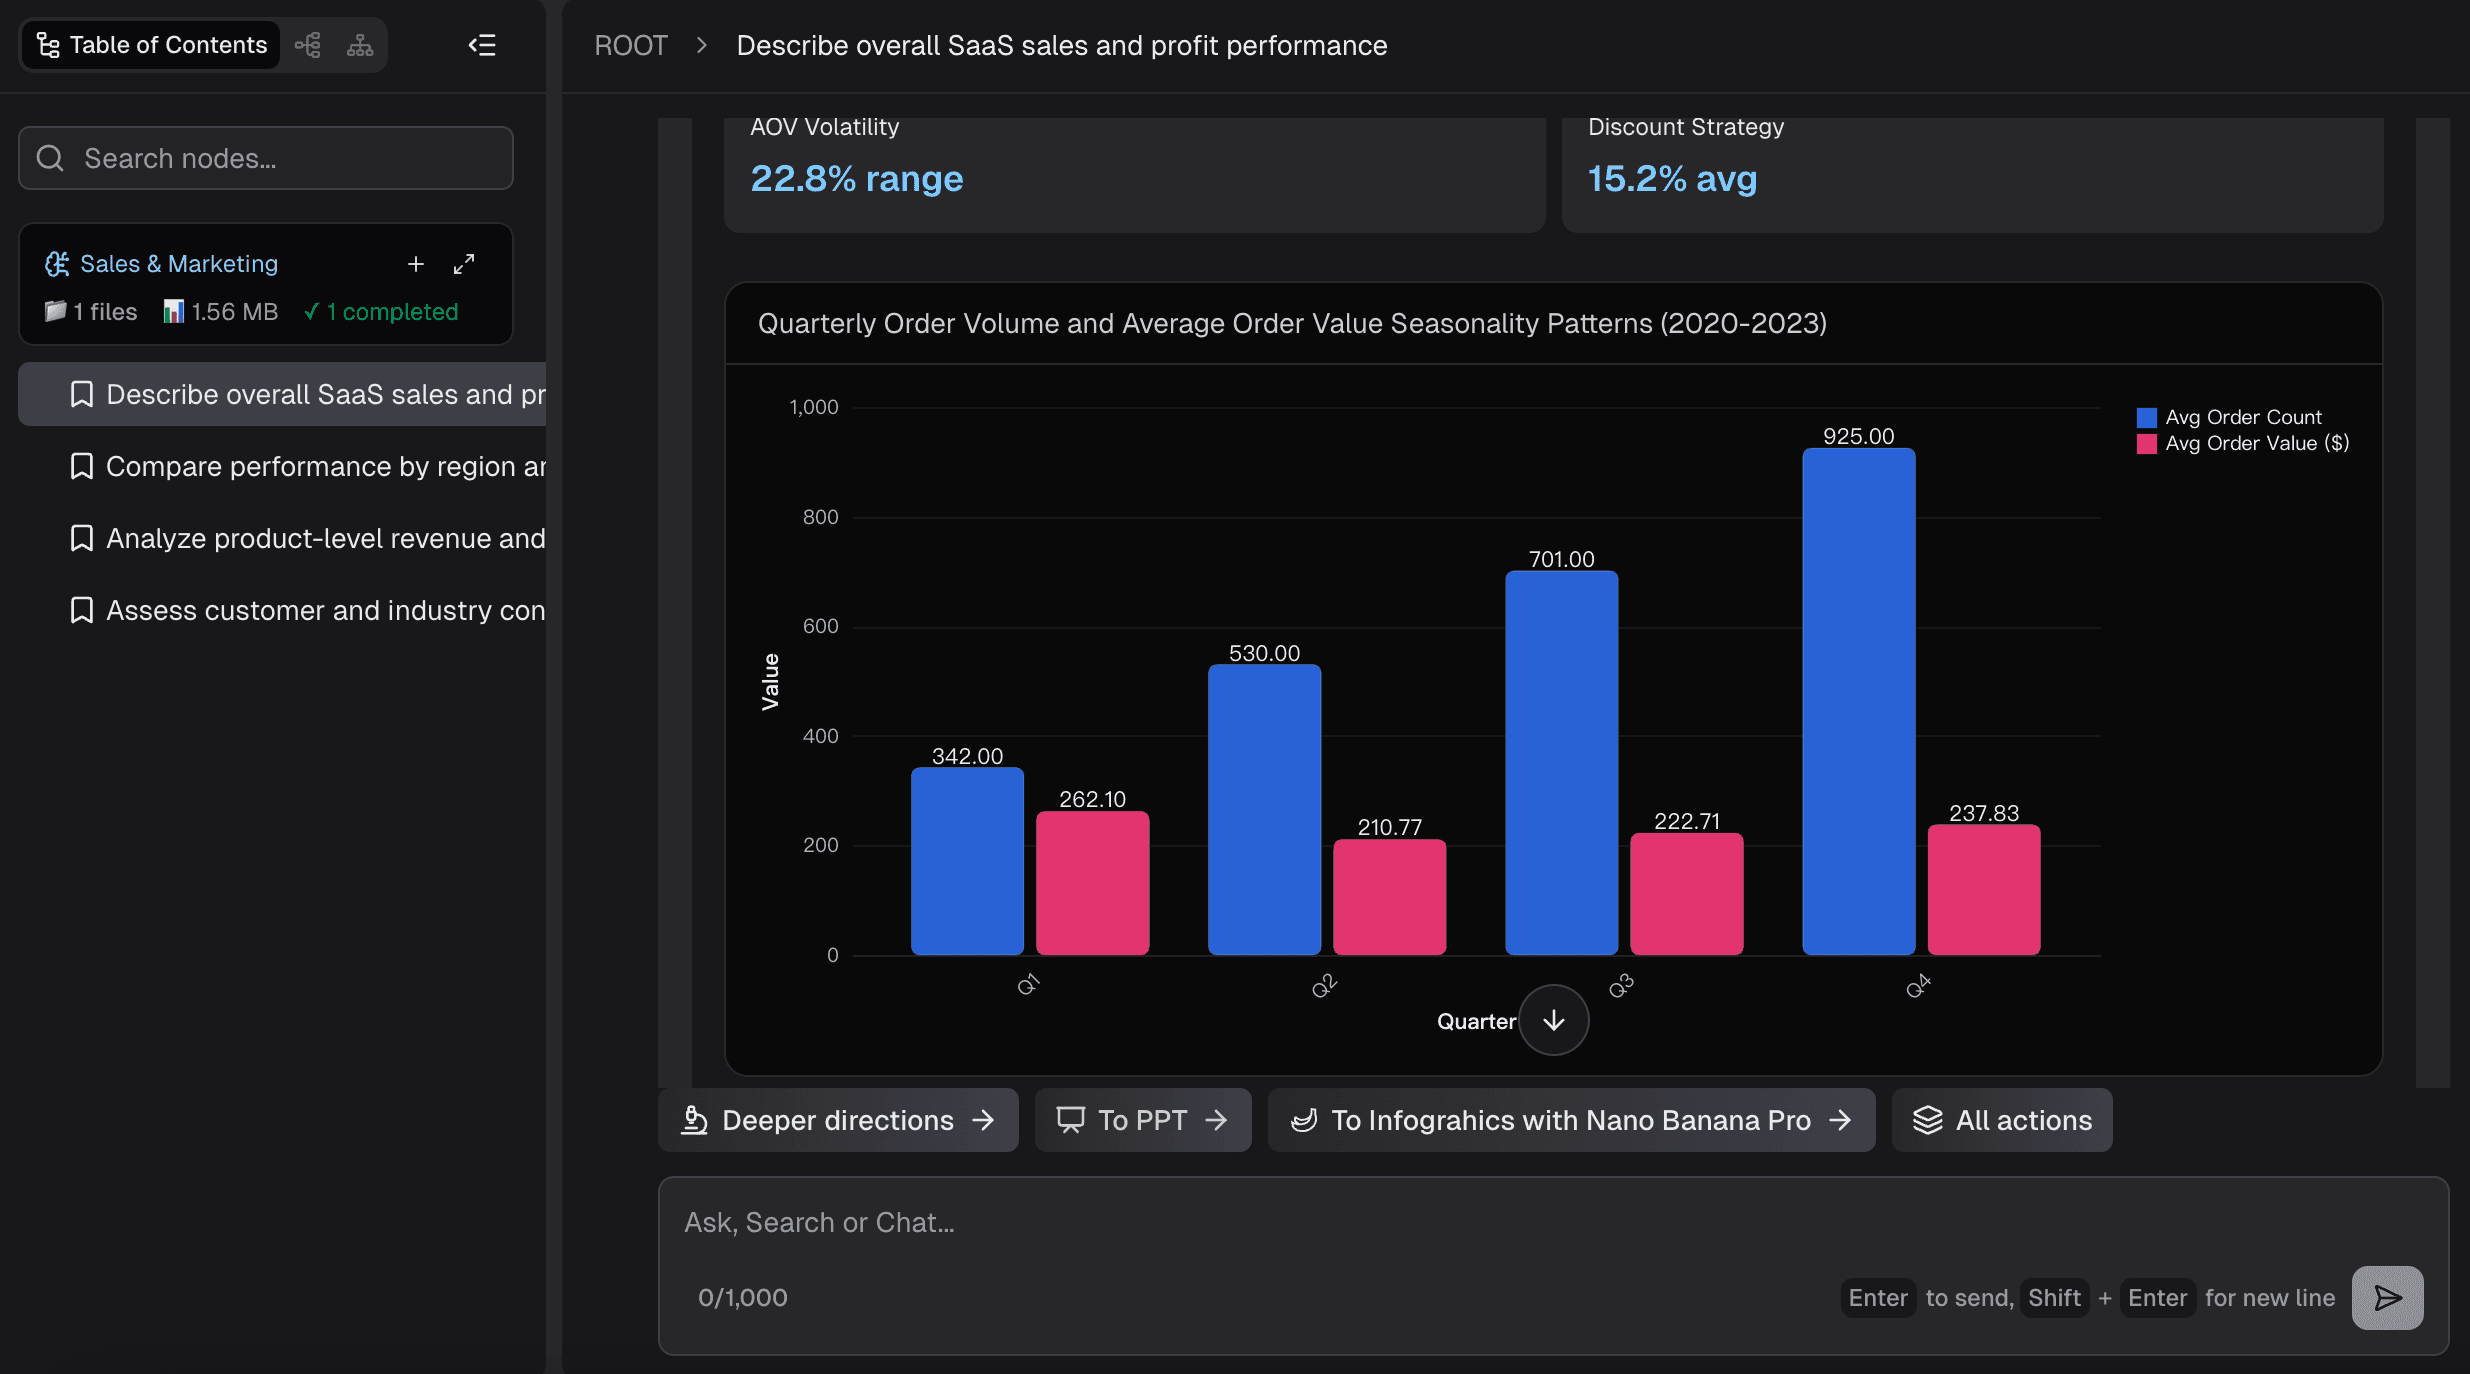Viewport: 2470px width, 1374px height.
Task: Click the plus icon in Sales & Marketing
Action: coord(416,264)
